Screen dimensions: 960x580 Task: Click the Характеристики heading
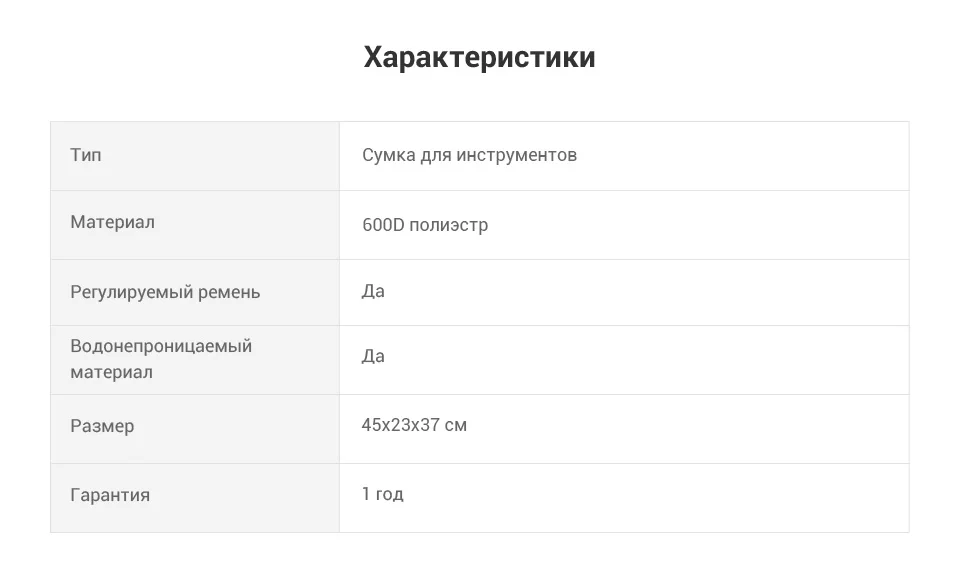(479, 58)
